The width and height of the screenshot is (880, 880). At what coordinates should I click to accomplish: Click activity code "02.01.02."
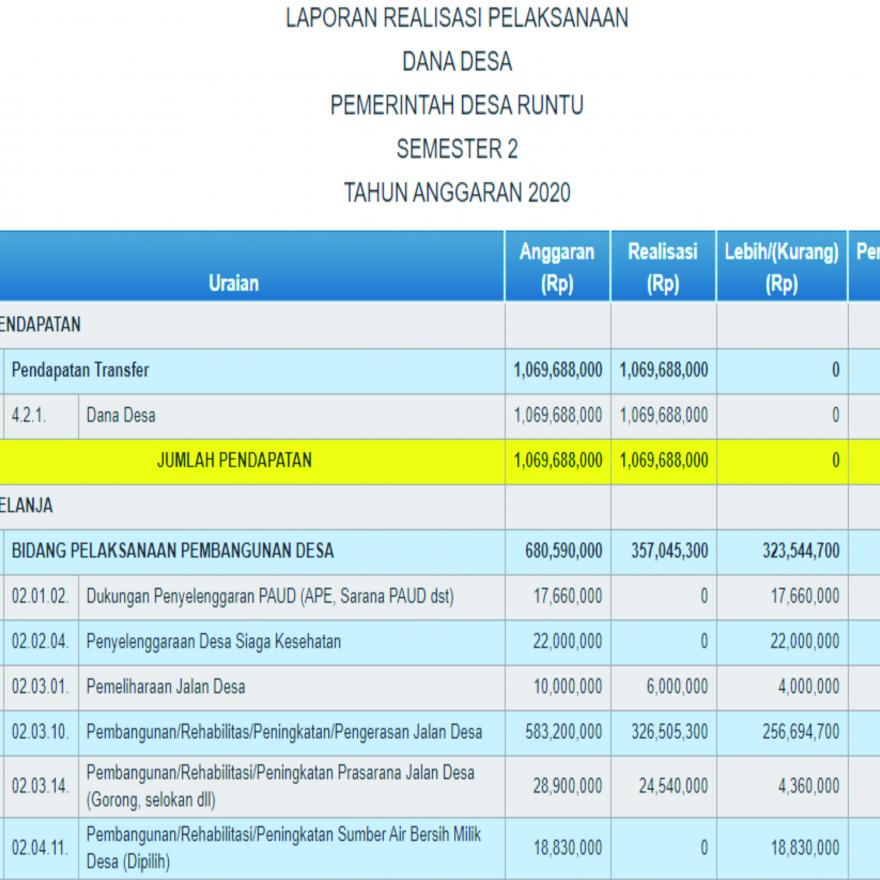click(40, 597)
